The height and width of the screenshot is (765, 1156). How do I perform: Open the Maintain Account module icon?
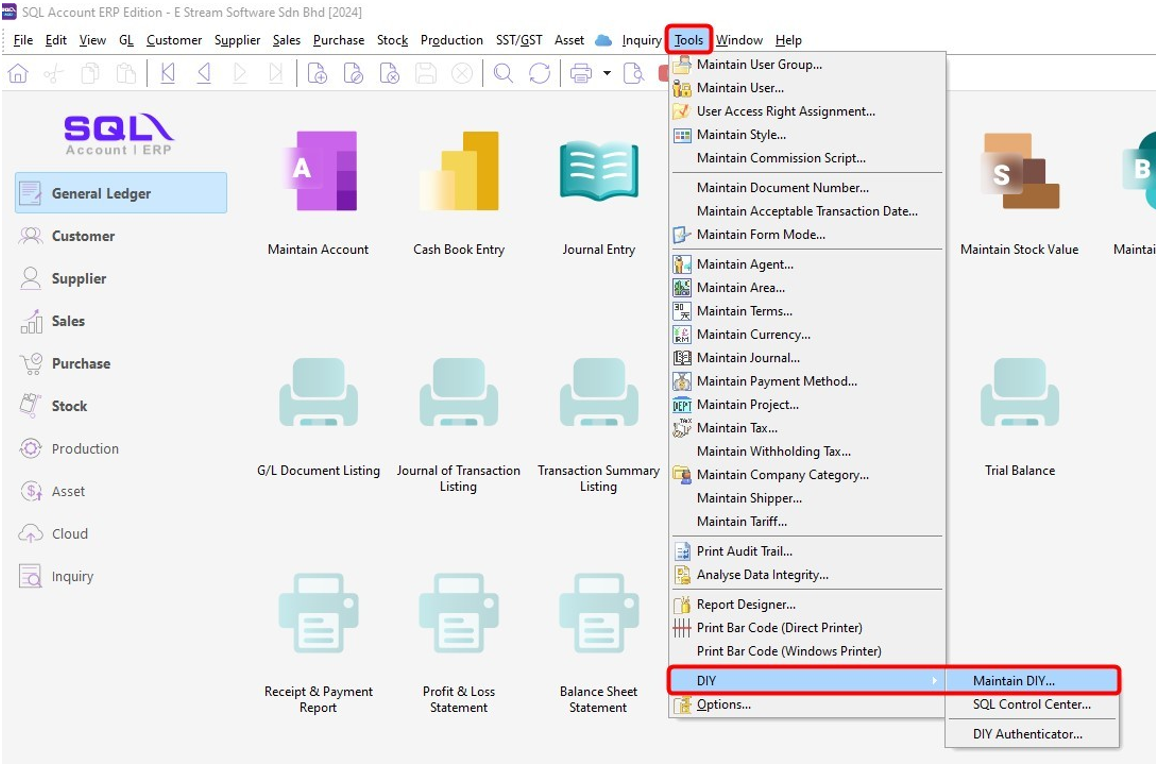click(318, 171)
